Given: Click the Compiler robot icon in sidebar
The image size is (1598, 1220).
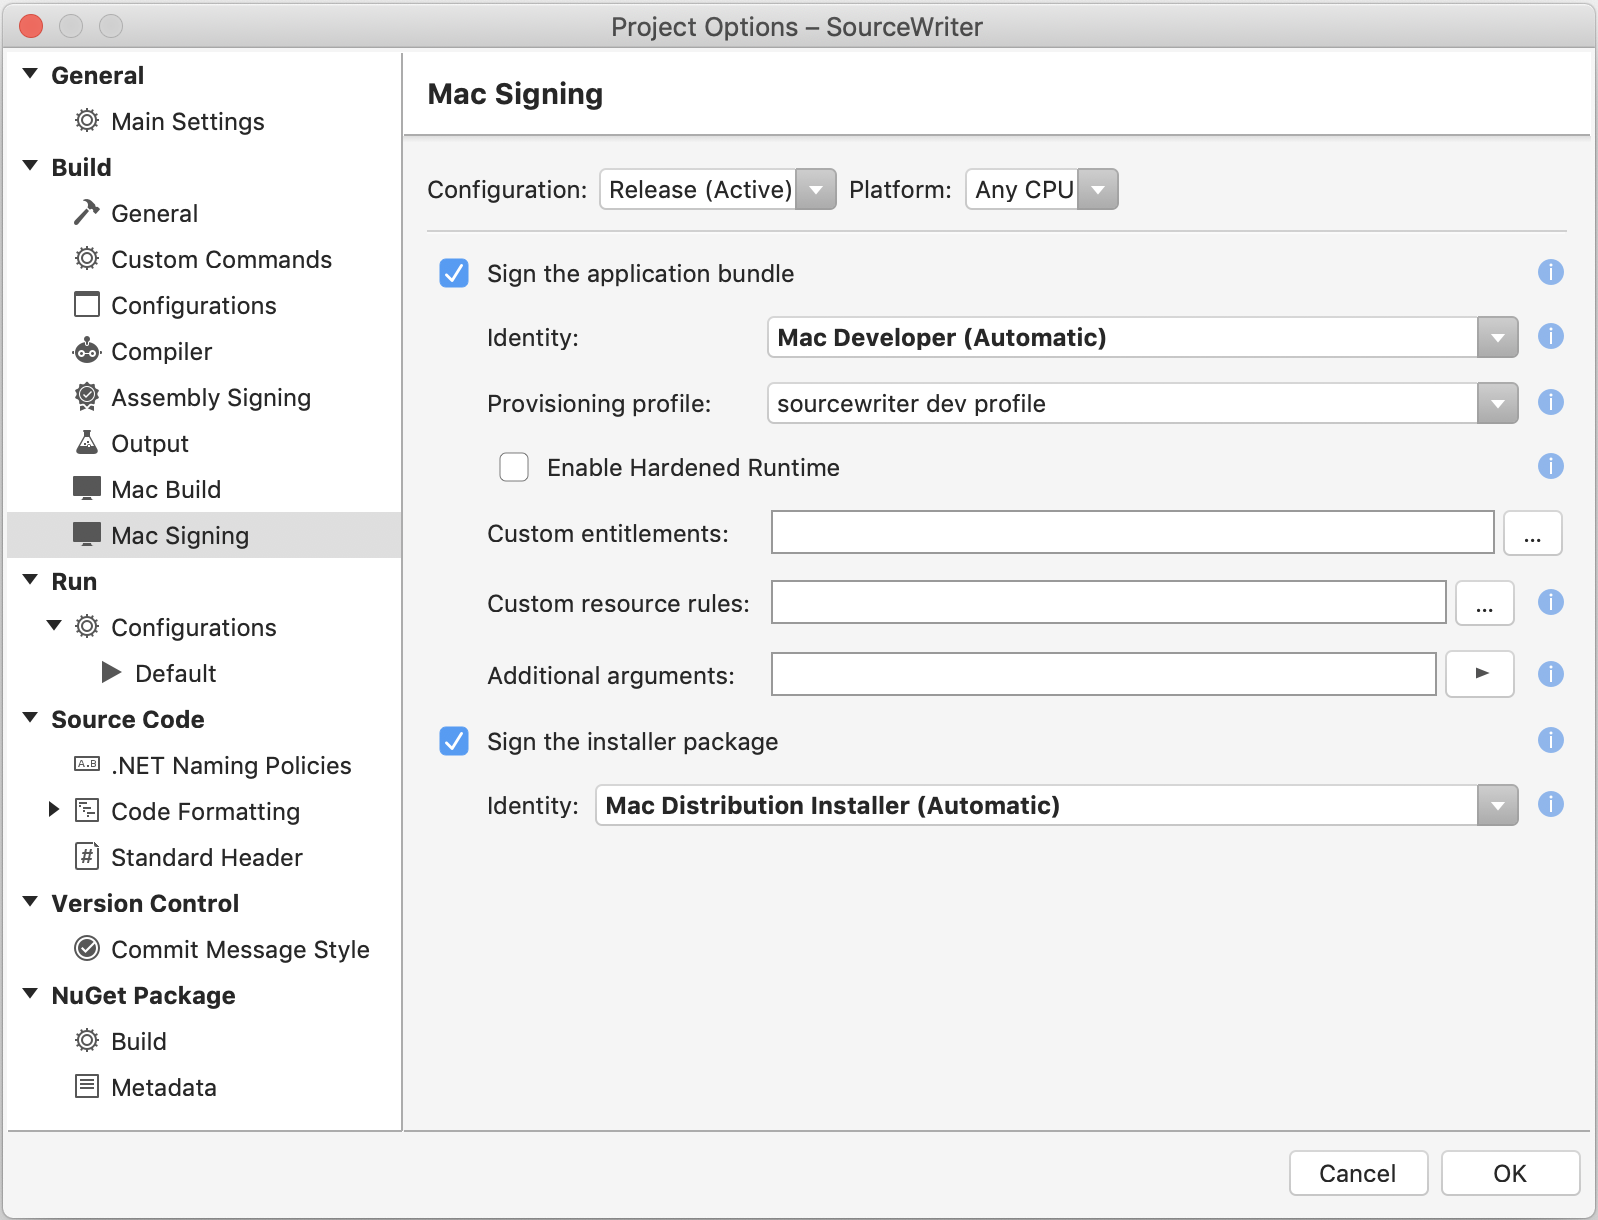Looking at the screenshot, I should point(87,351).
